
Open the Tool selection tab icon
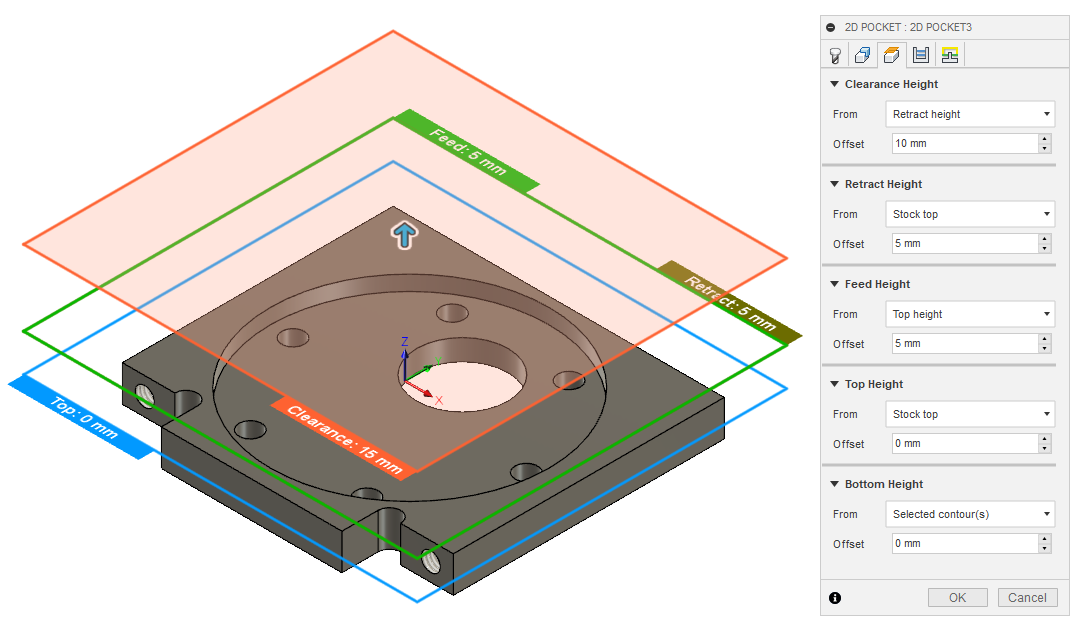click(835, 54)
